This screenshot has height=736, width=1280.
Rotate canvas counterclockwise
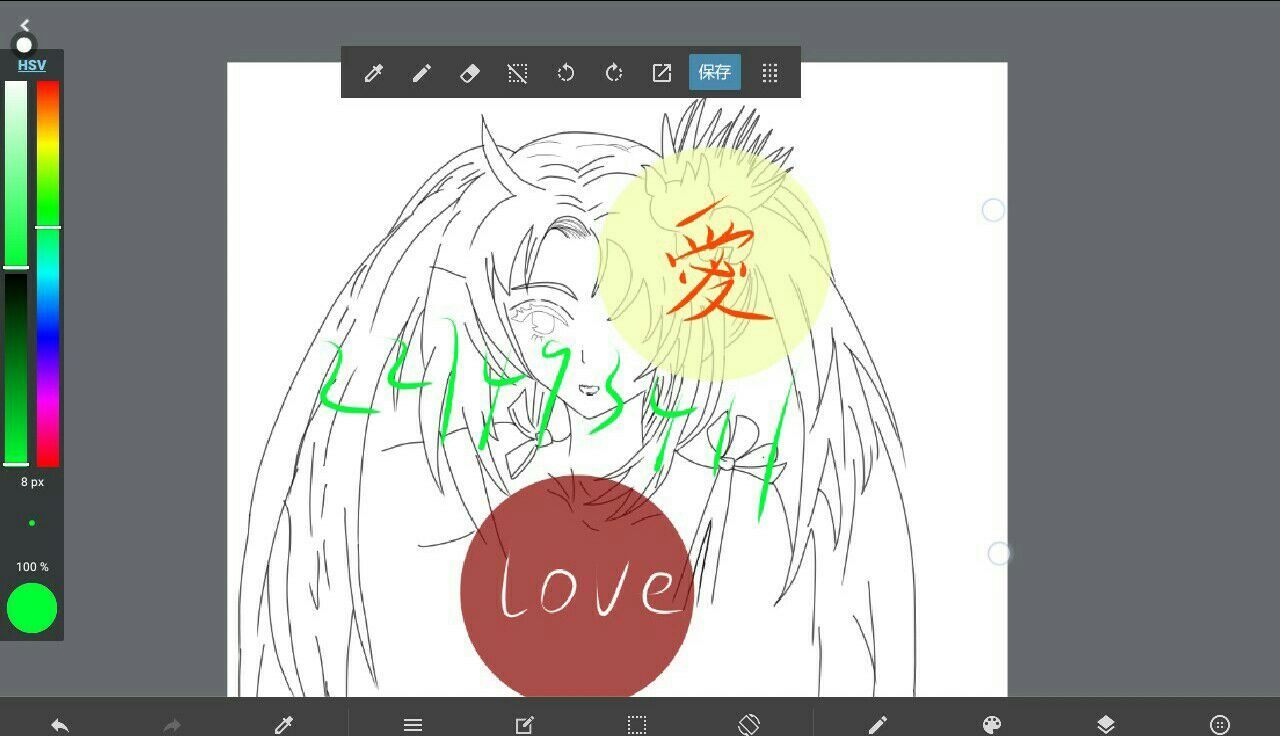click(566, 73)
